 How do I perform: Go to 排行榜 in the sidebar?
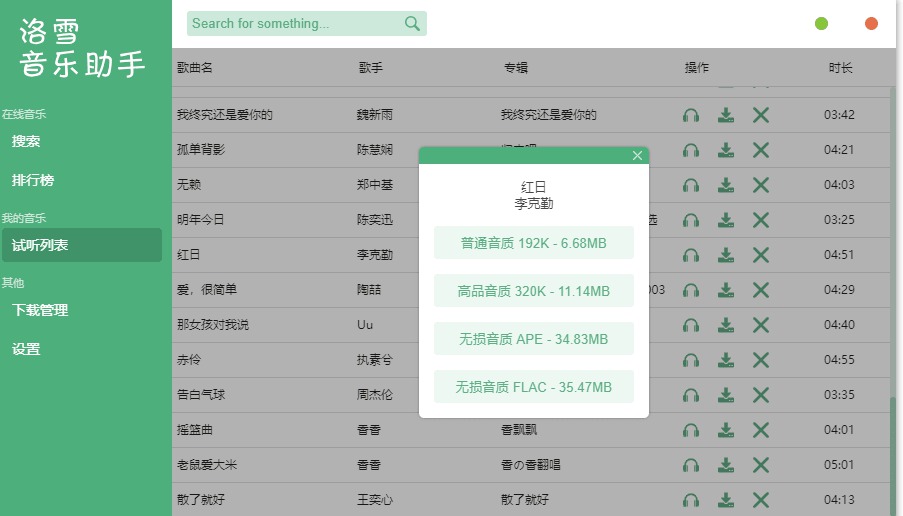[33, 181]
